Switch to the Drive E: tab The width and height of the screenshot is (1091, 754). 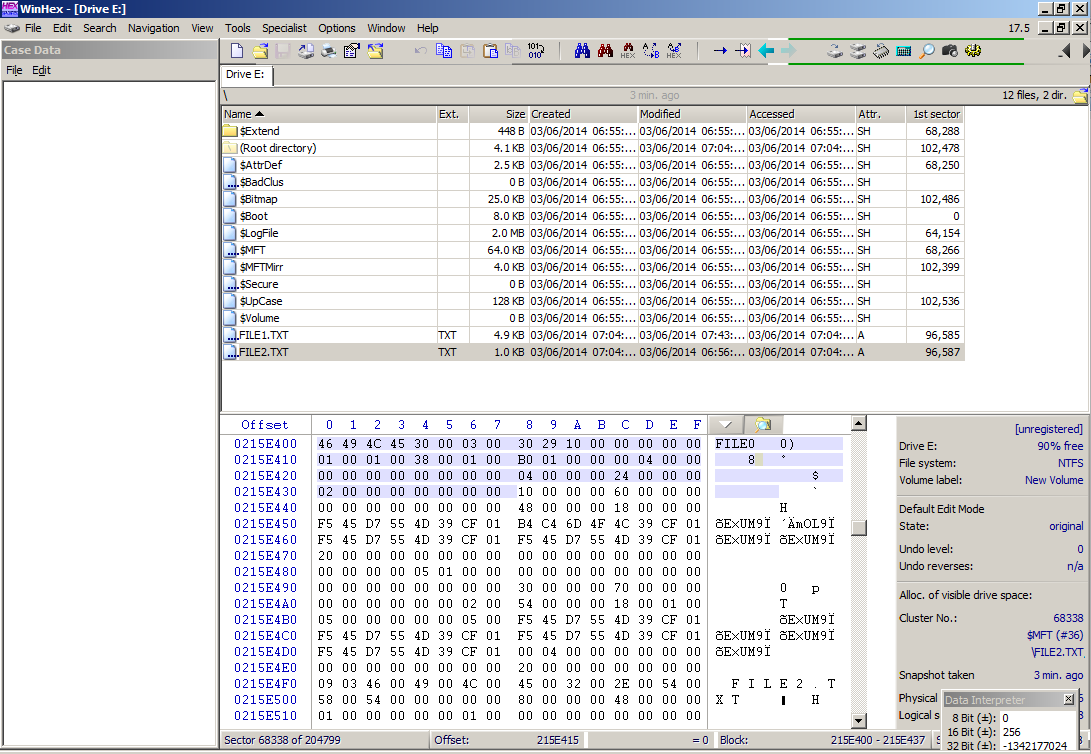[x=244, y=74]
